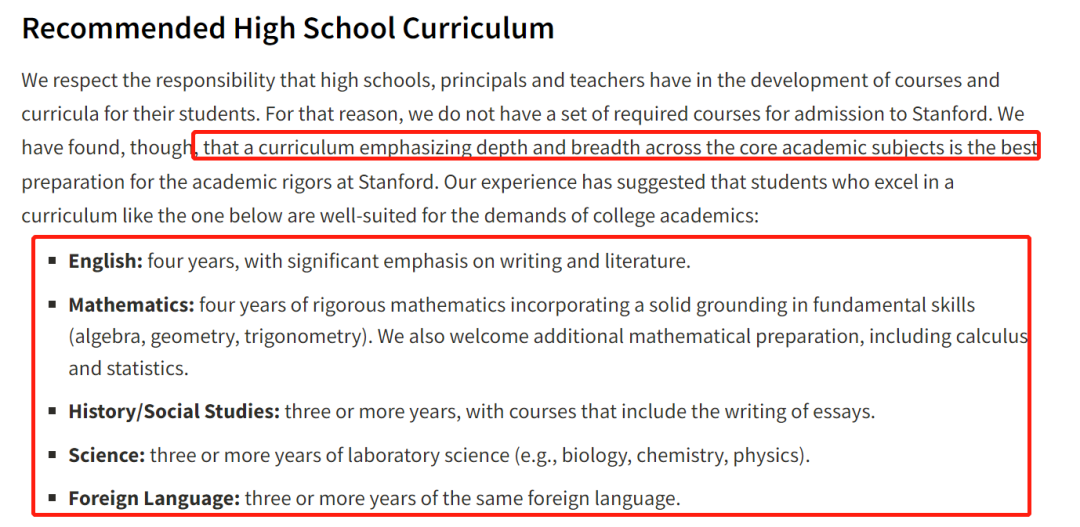Click the highlighted sentence about depth and breadth
This screenshot has height=527, width=1080.
pos(616,147)
